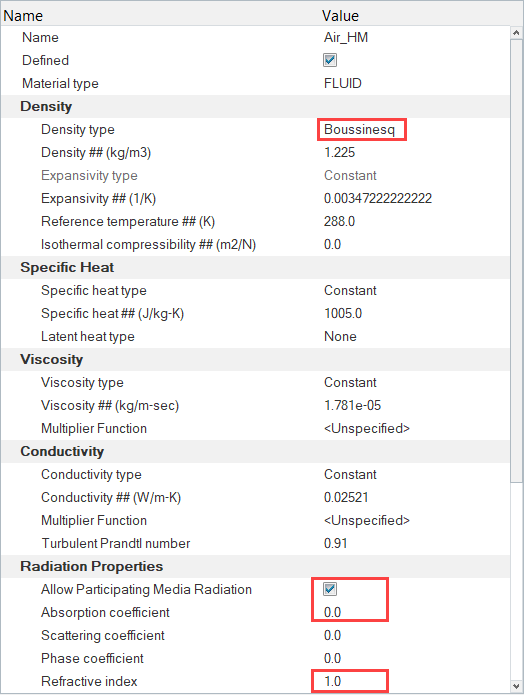This screenshot has width=524, height=695.
Task: Open the Density type Boussinesq dropdown
Action: (359, 129)
